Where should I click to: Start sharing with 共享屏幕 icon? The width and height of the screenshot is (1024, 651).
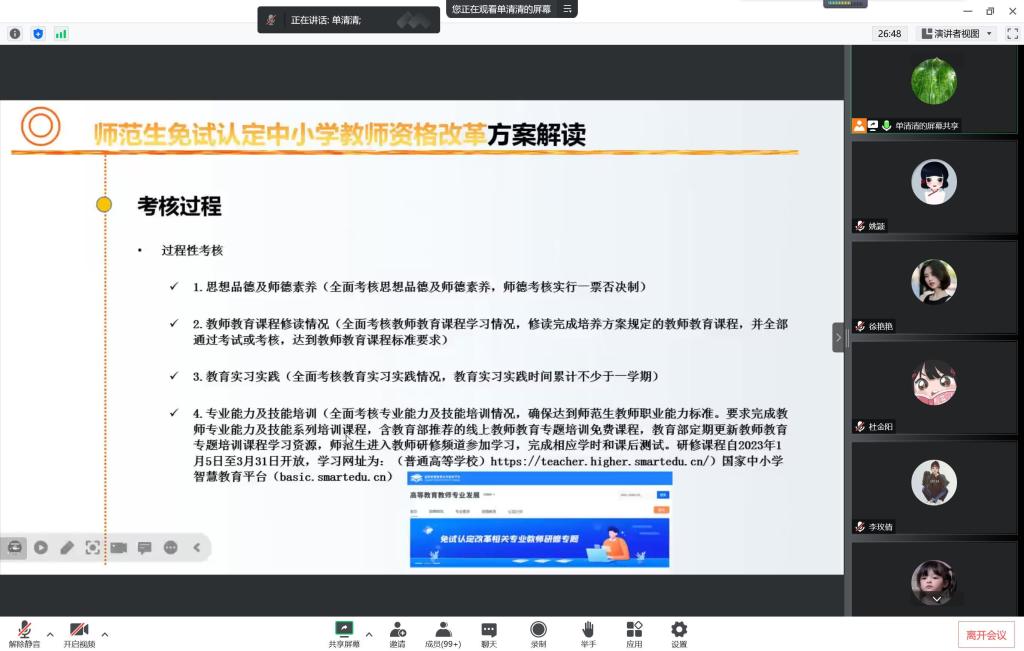click(344, 630)
